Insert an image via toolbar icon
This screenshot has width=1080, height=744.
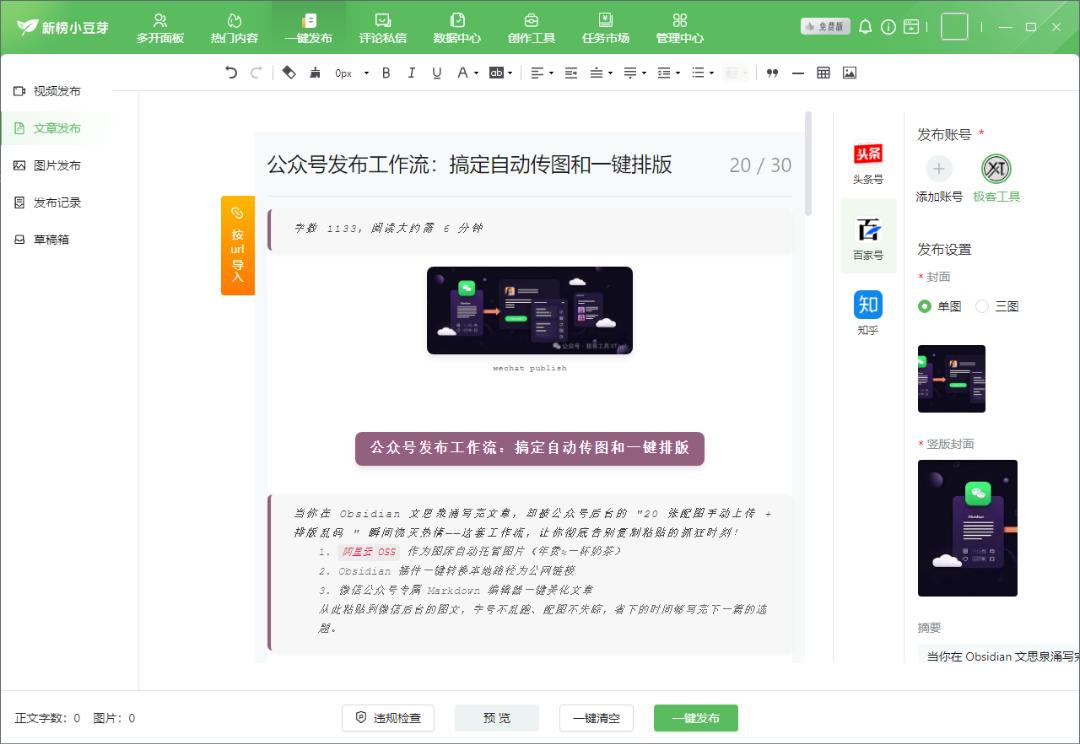click(849, 73)
